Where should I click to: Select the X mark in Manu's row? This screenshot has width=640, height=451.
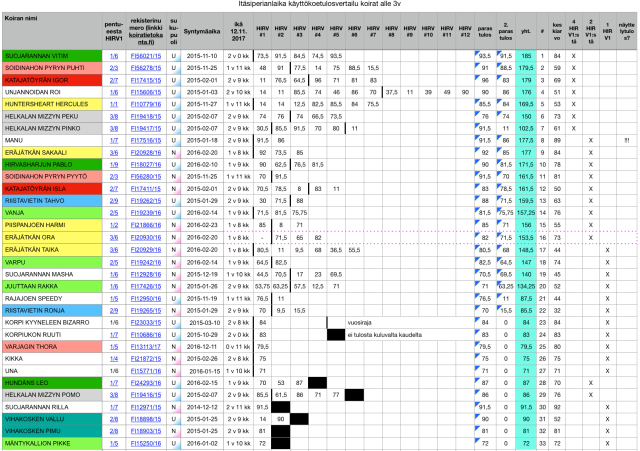590,138
